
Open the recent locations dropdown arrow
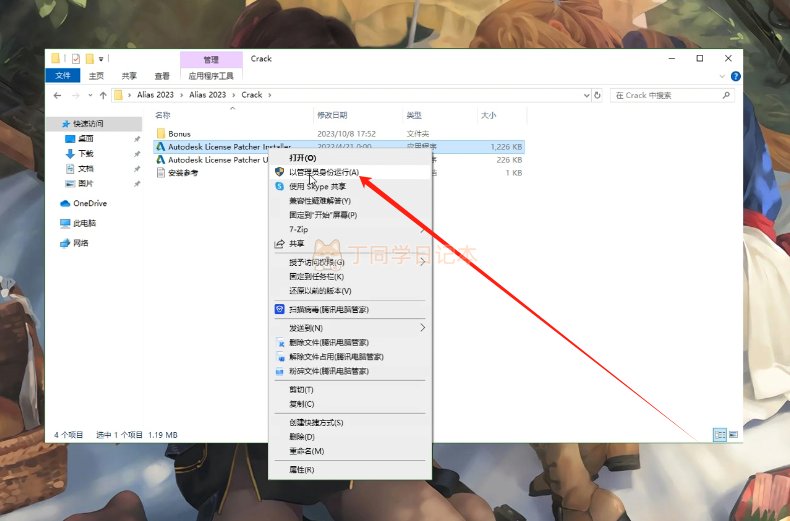(x=90, y=95)
